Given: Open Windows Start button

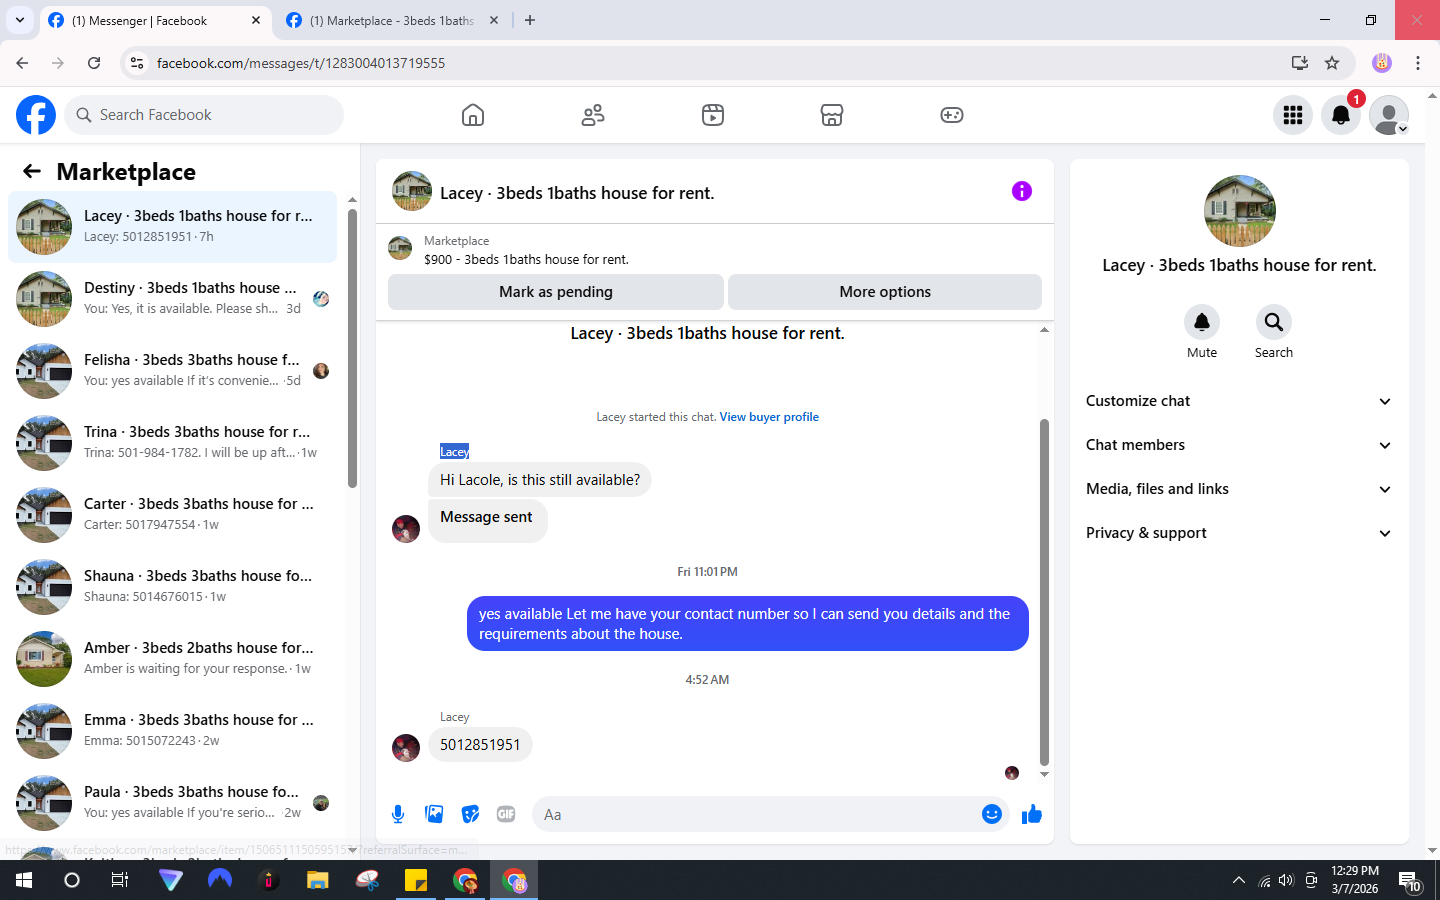Looking at the screenshot, I should 24,880.
